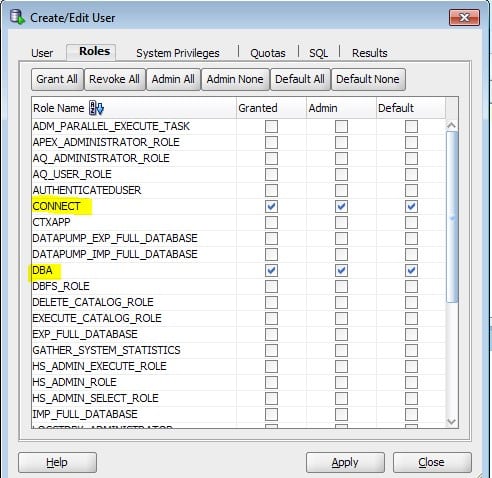
Task: Check Admin for DATAPUMP_IMP_FULL_DATABASE
Action: (341, 254)
